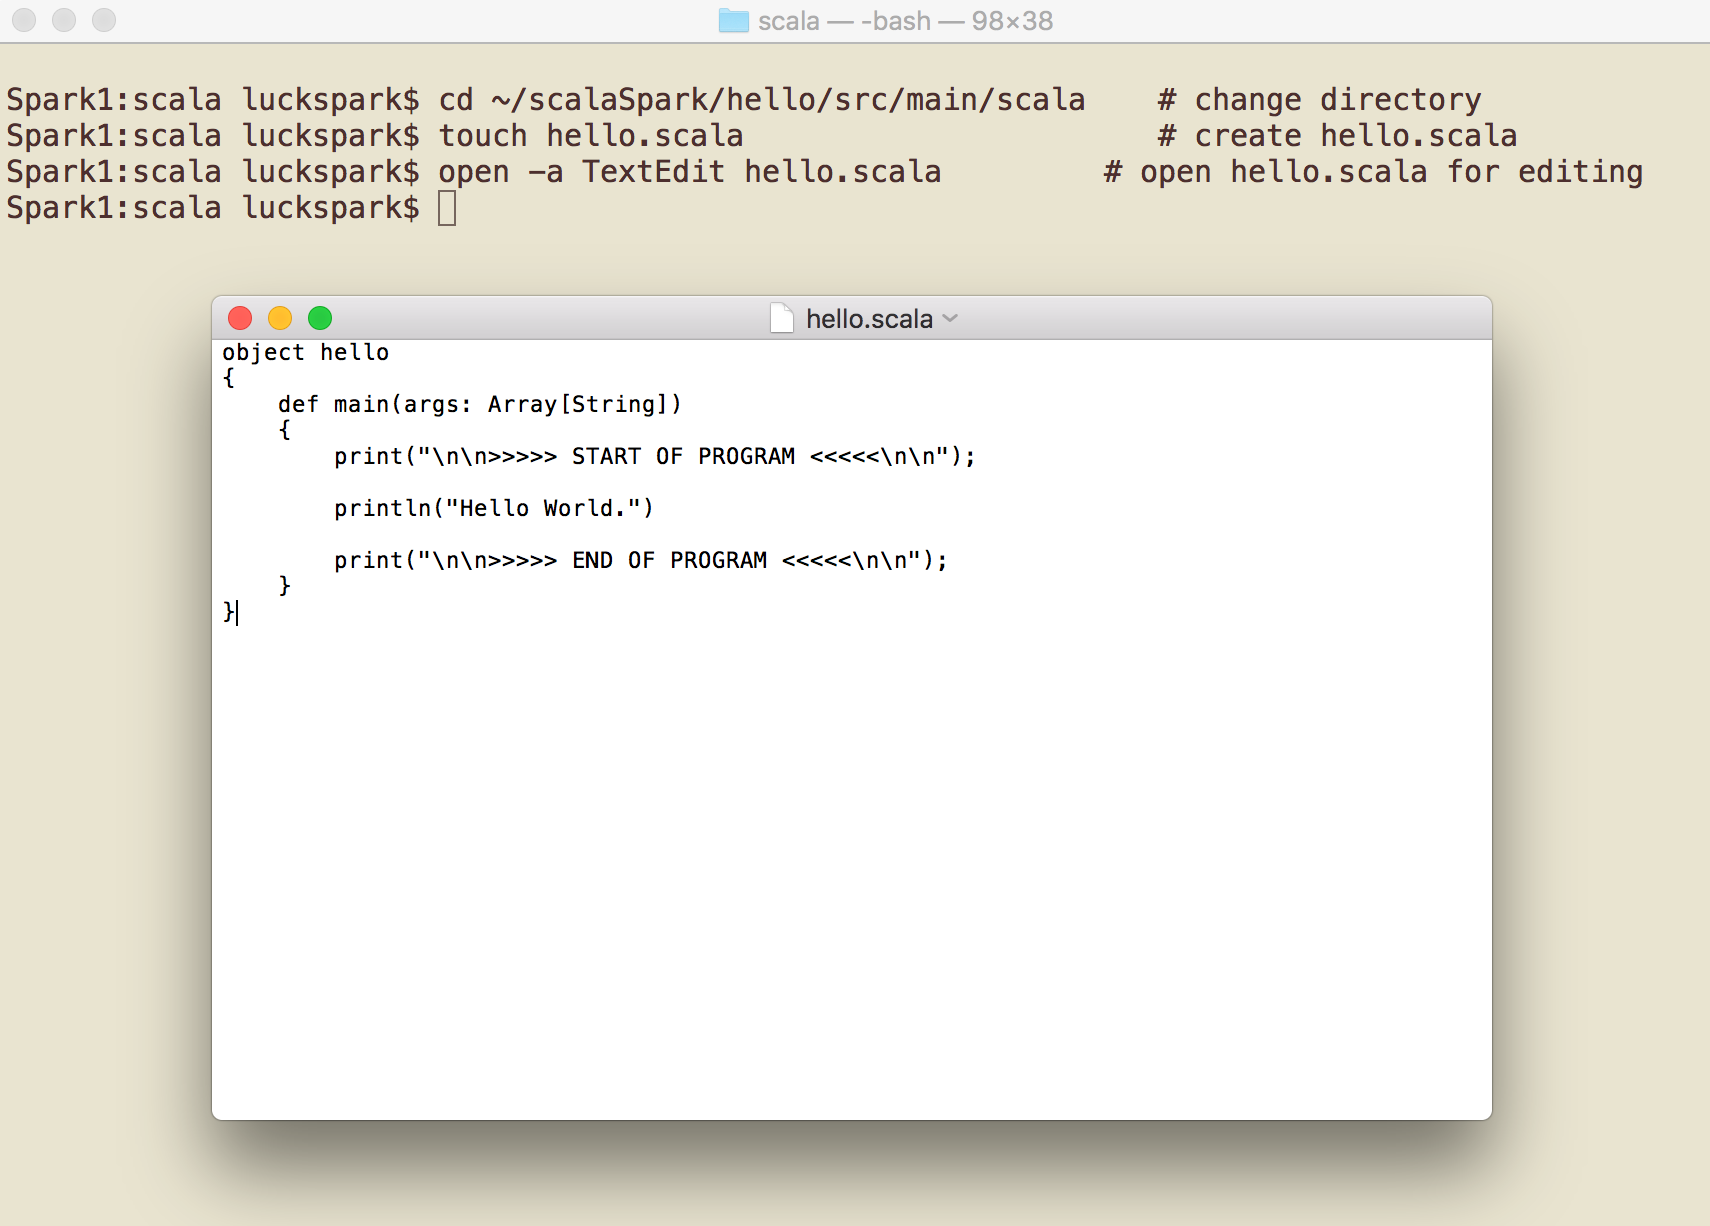
Task: Click the END OF PROGRAM print line
Action: coord(640,560)
